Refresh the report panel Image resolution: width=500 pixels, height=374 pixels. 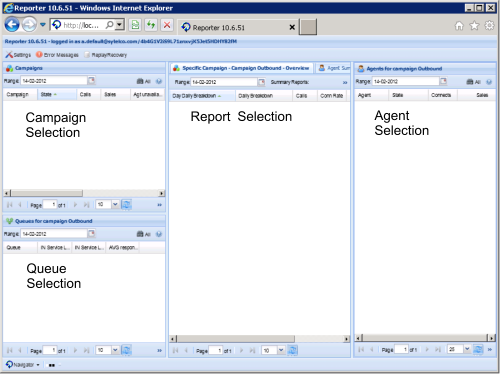(x=292, y=350)
